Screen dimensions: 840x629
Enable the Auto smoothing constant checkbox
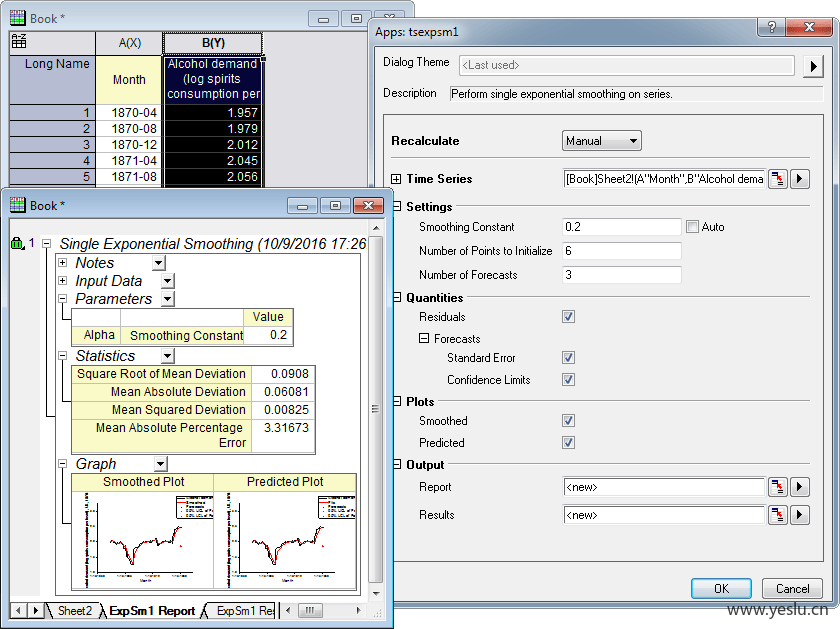pyautogui.click(x=692, y=227)
